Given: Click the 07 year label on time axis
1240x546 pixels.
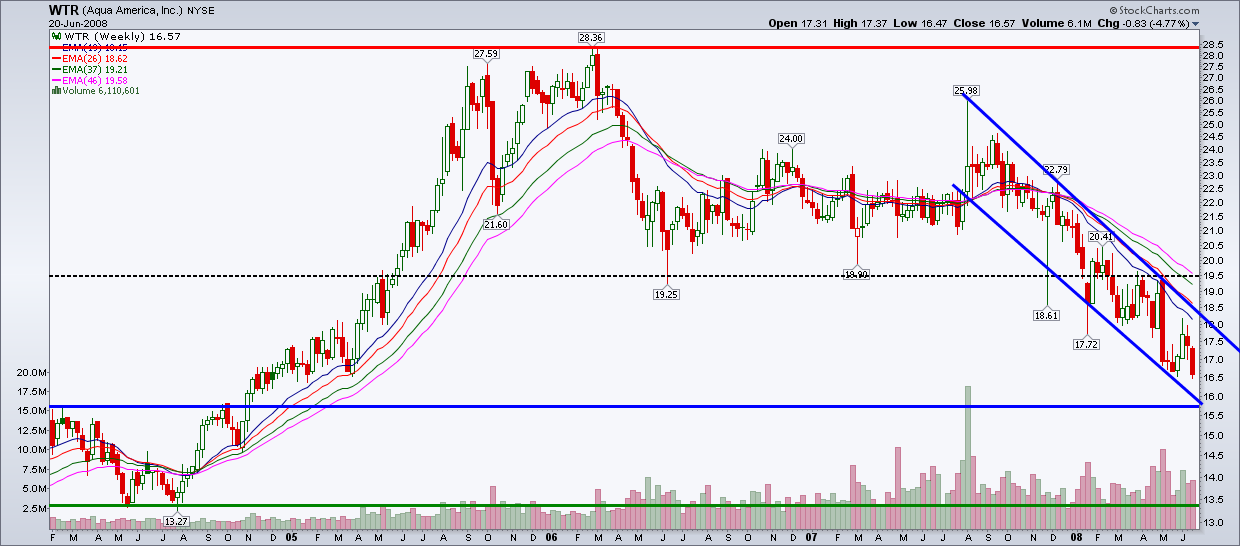Looking at the screenshot, I should pos(811,537).
